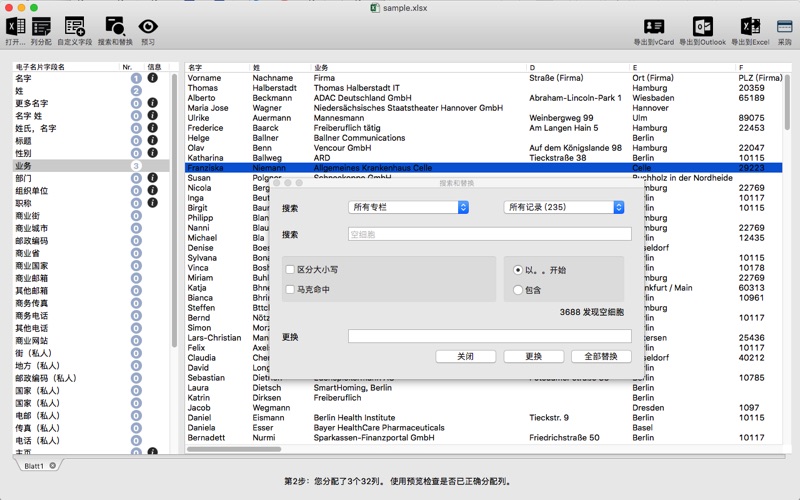Select the Franziska Niemann row
Viewport: 800px width, 500px height.
[484, 168]
